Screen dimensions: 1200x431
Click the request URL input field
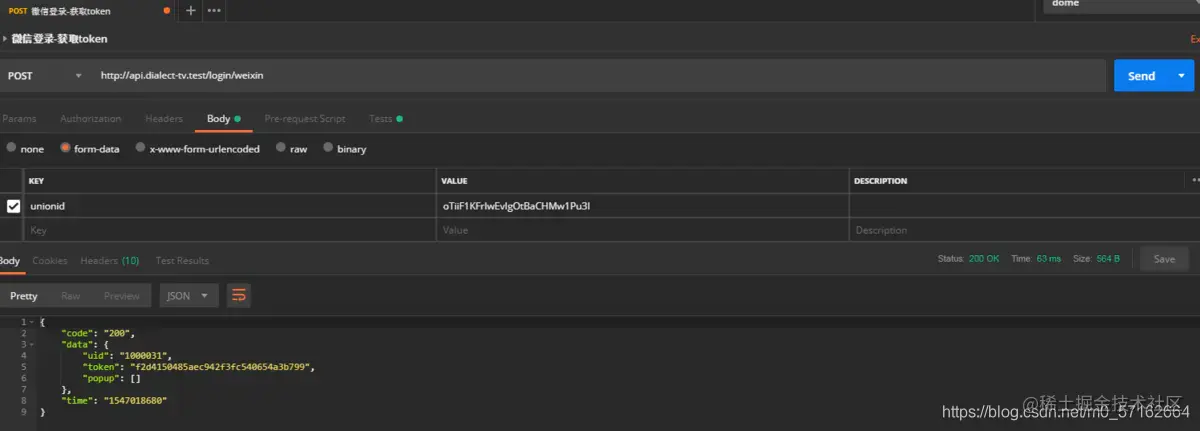click(600, 76)
